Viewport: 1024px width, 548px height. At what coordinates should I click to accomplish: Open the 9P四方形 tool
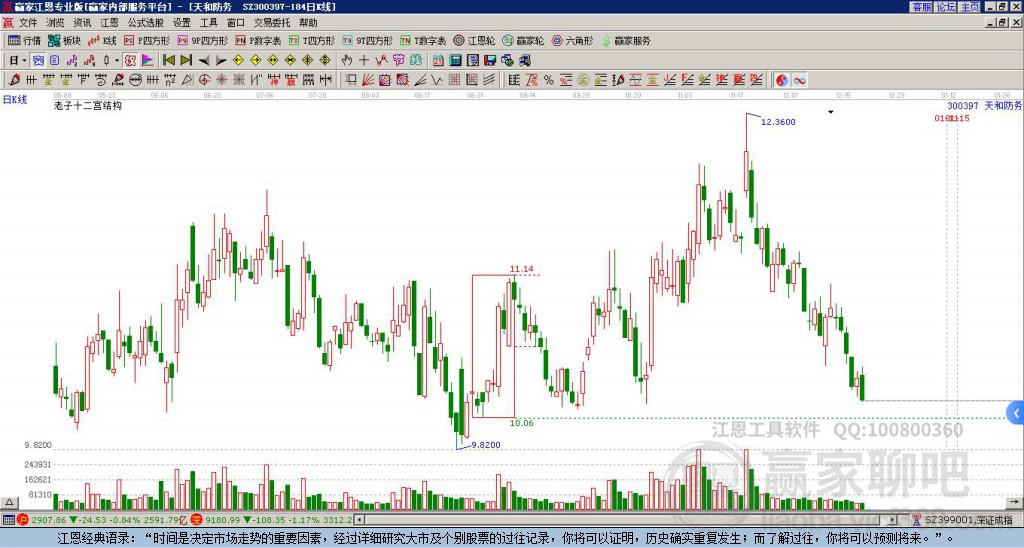coord(202,40)
